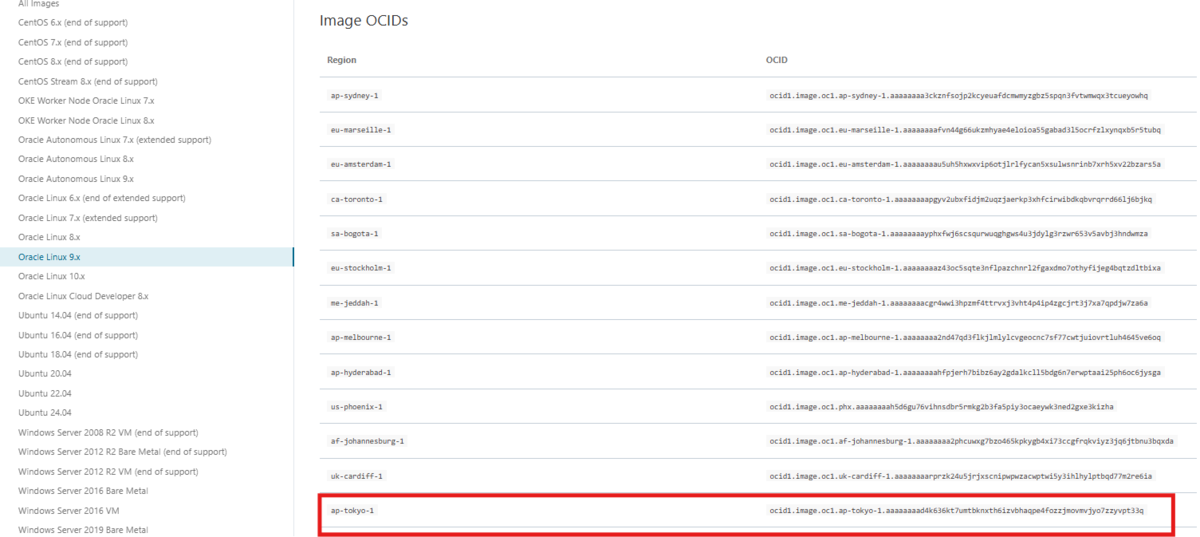Click the ca-toronto-1 image OCID value
The height and width of the screenshot is (537, 1200).
(x=960, y=199)
